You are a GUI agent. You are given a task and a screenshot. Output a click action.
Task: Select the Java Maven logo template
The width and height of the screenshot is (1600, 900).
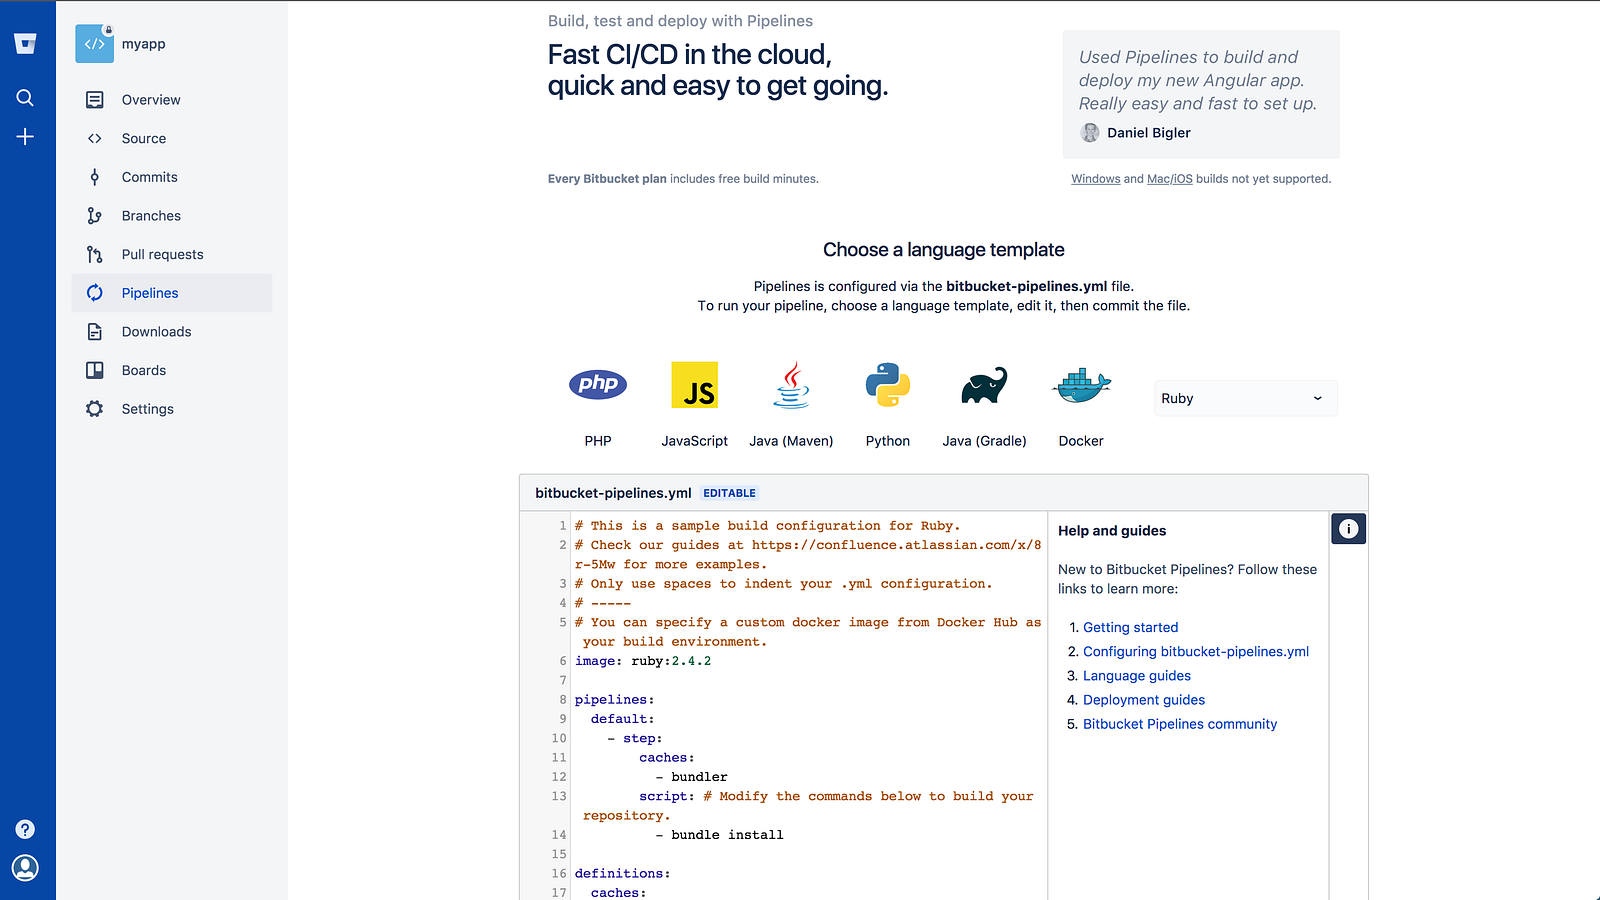pyautogui.click(x=791, y=385)
